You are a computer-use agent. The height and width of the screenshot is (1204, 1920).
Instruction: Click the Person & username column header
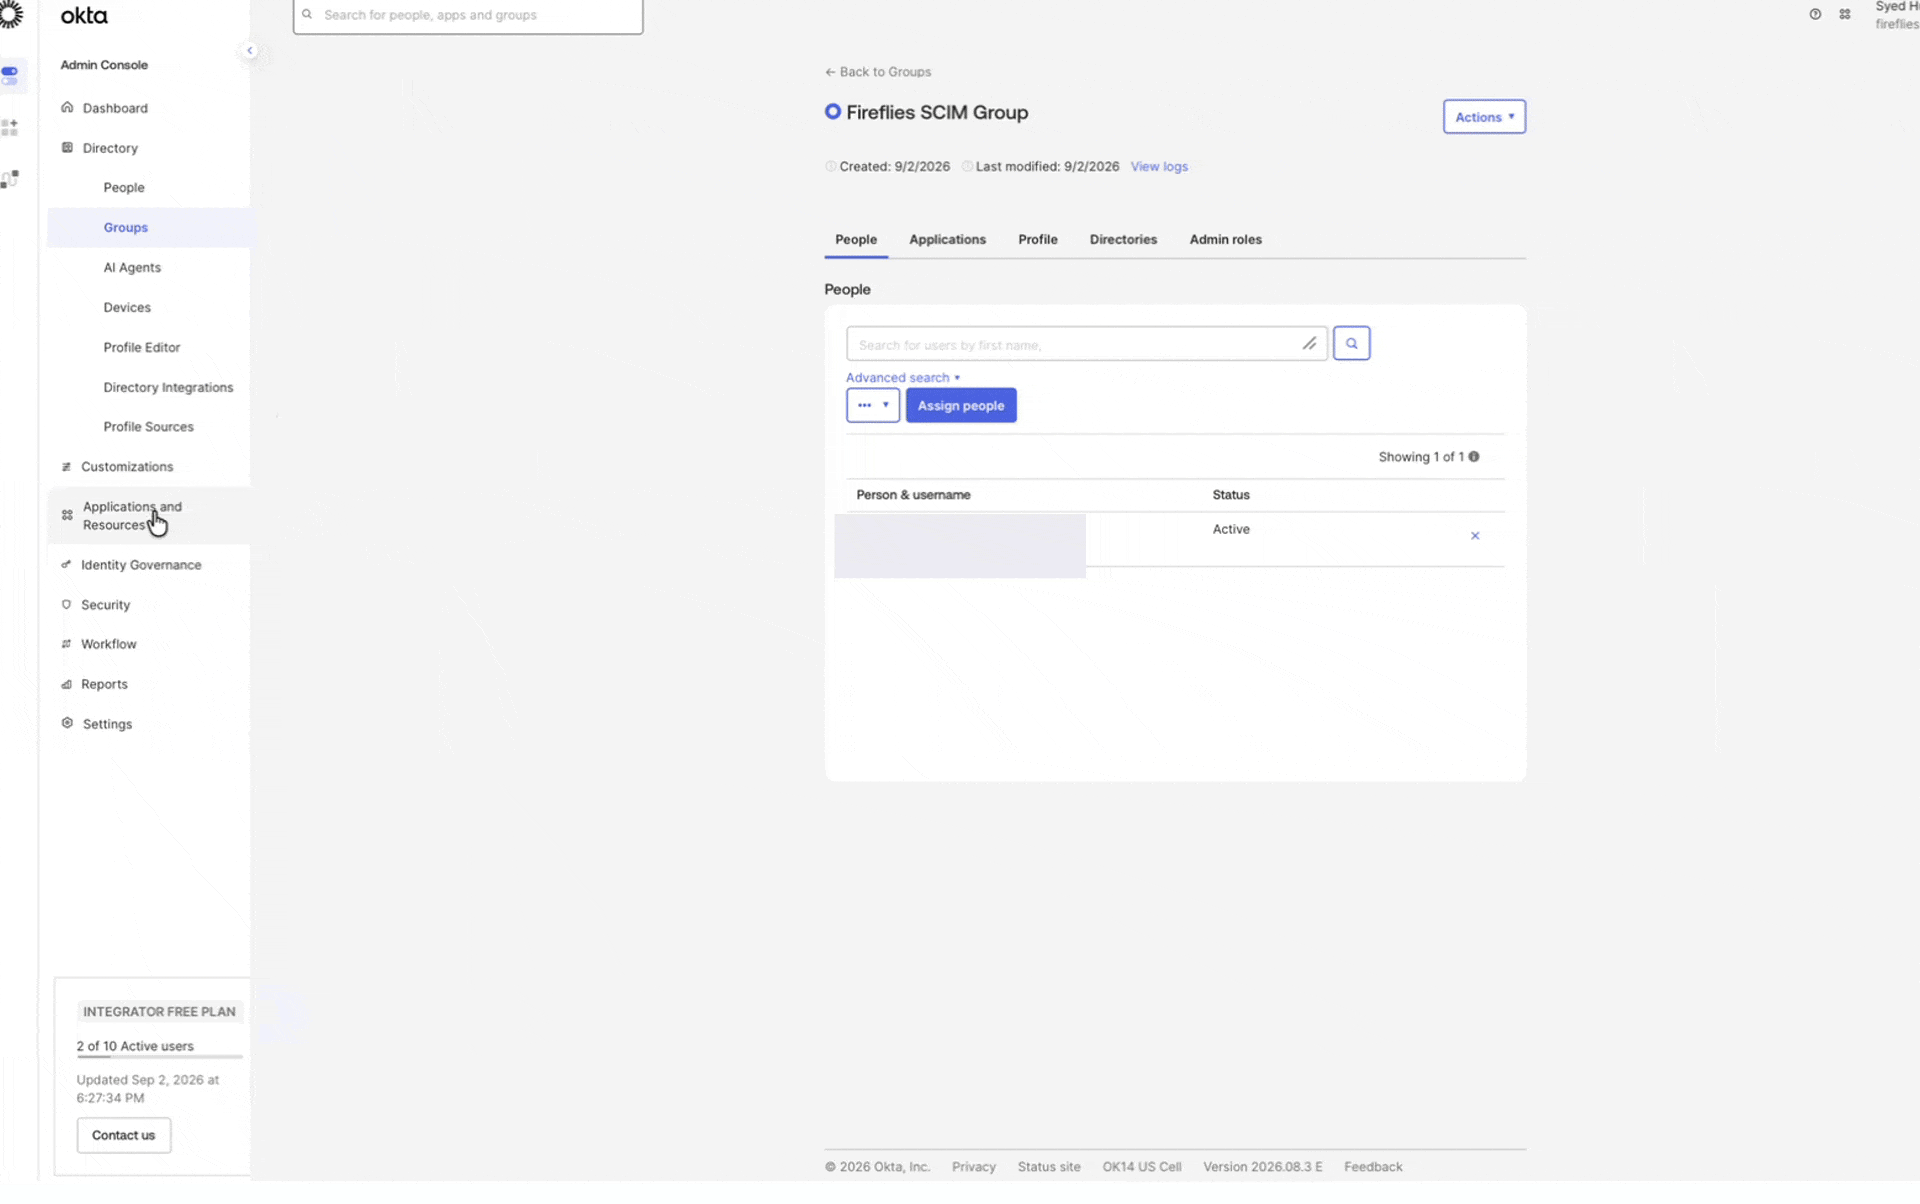pyautogui.click(x=913, y=495)
